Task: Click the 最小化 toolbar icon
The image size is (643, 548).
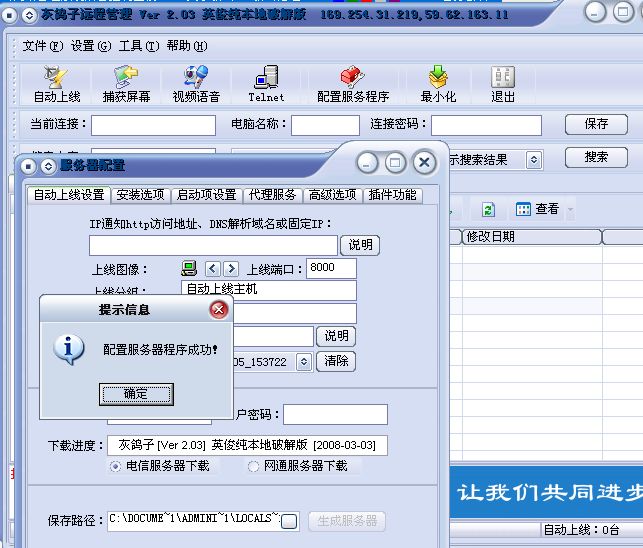Action: (438, 84)
